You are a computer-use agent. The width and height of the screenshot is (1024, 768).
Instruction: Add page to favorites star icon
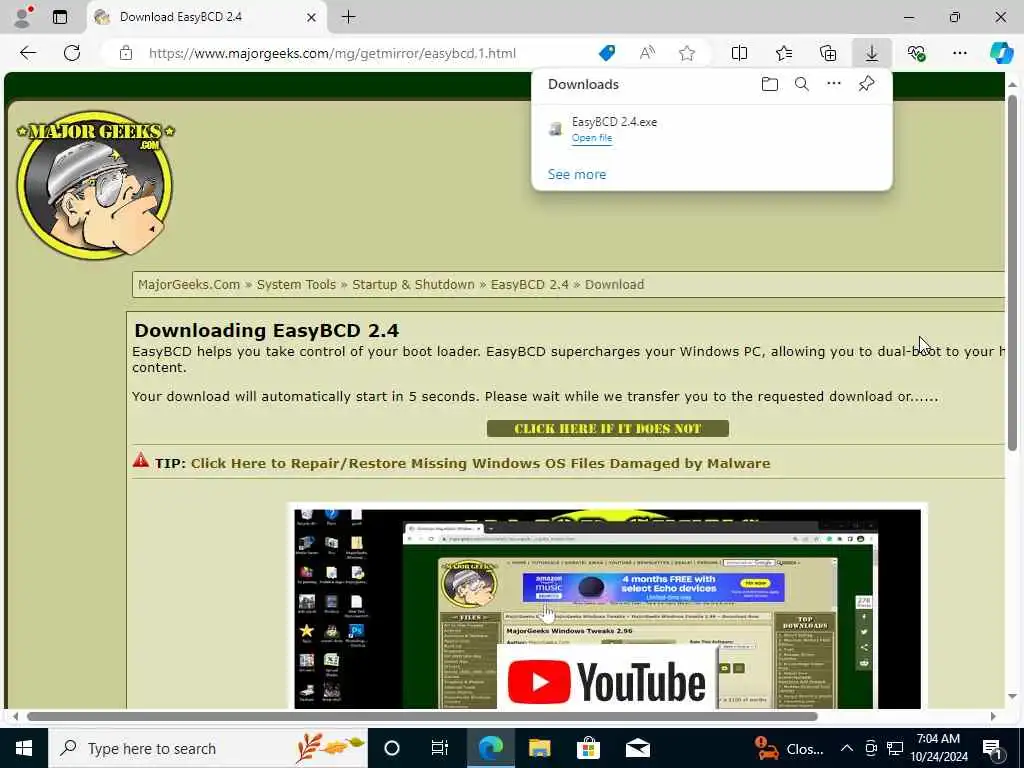pos(686,53)
